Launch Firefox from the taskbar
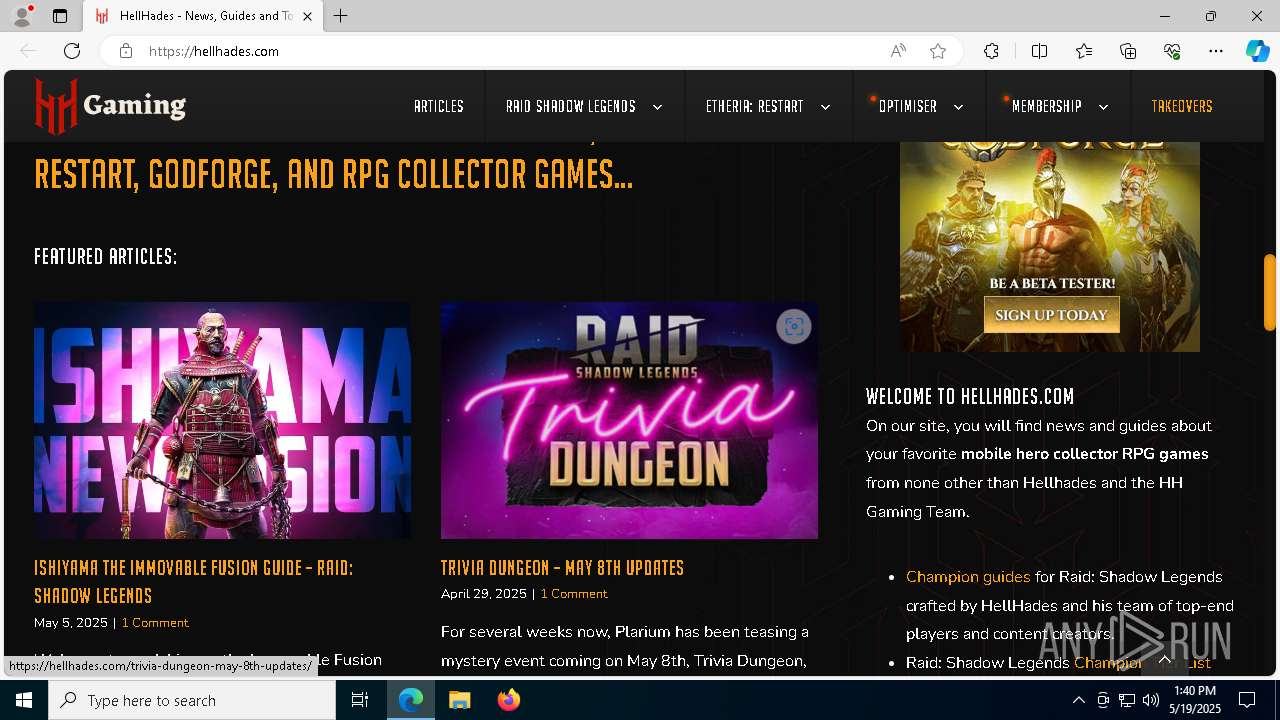The height and width of the screenshot is (720, 1280). click(x=509, y=700)
